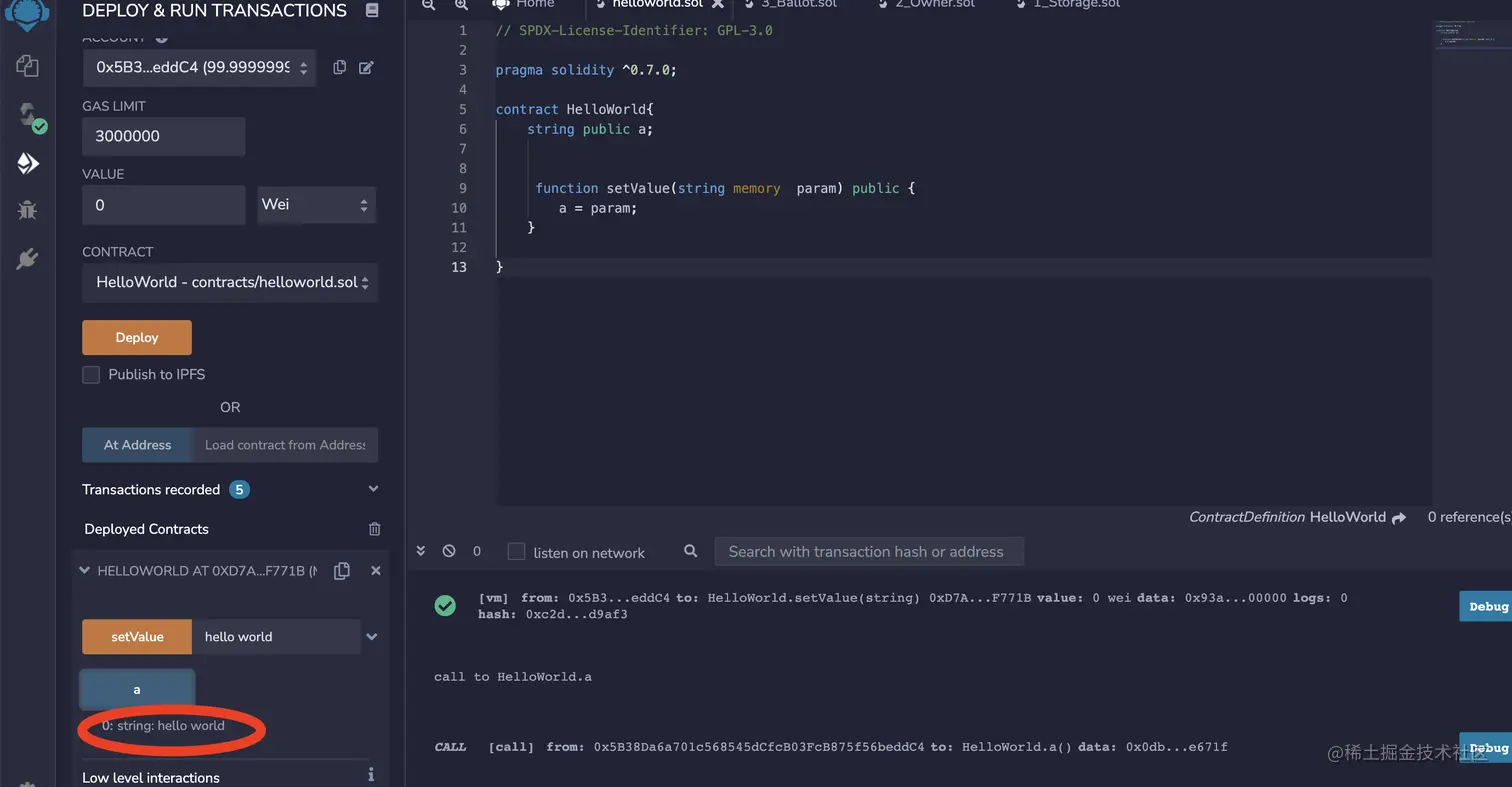The image size is (1512, 787).
Task: Clear deployed contracts with the trash icon
Action: pyautogui.click(x=374, y=529)
